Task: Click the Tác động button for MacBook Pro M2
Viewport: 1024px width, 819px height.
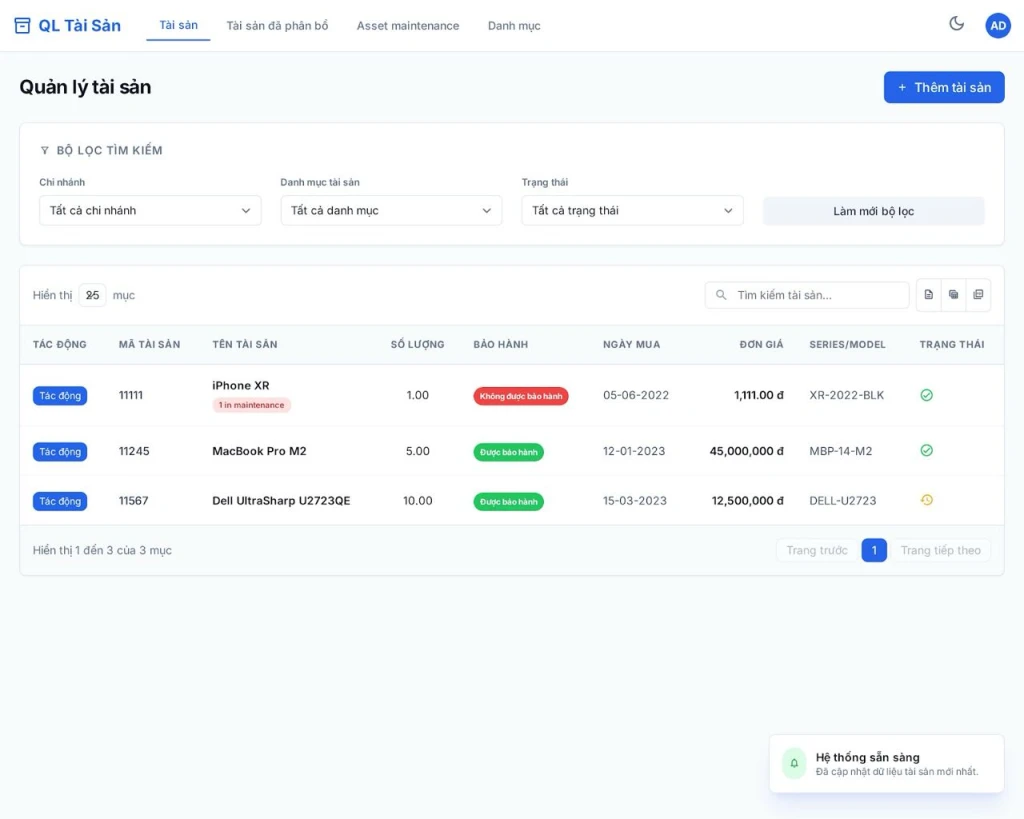Action: coord(60,452)
